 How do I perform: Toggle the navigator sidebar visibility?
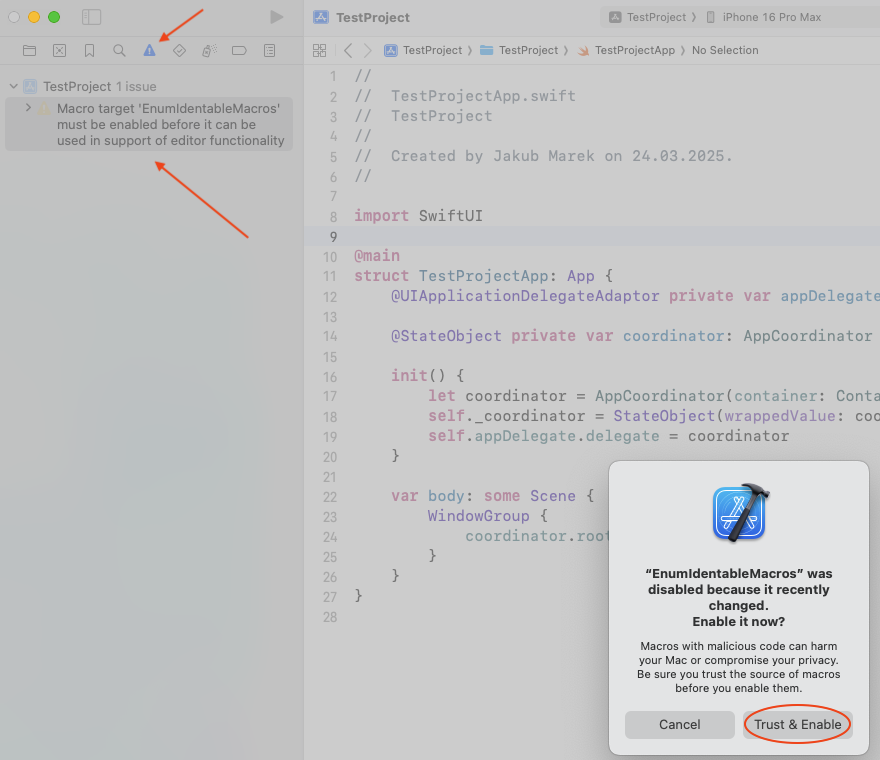tap(91, 17)
